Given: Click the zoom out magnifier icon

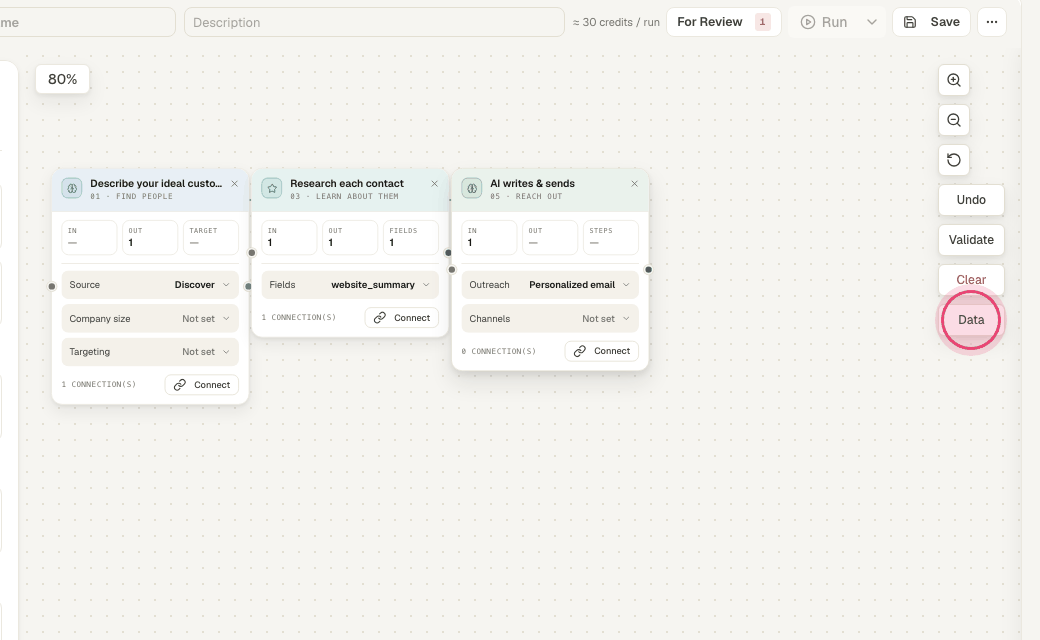Looking at the screenshot, I should (x=954, y=120).
